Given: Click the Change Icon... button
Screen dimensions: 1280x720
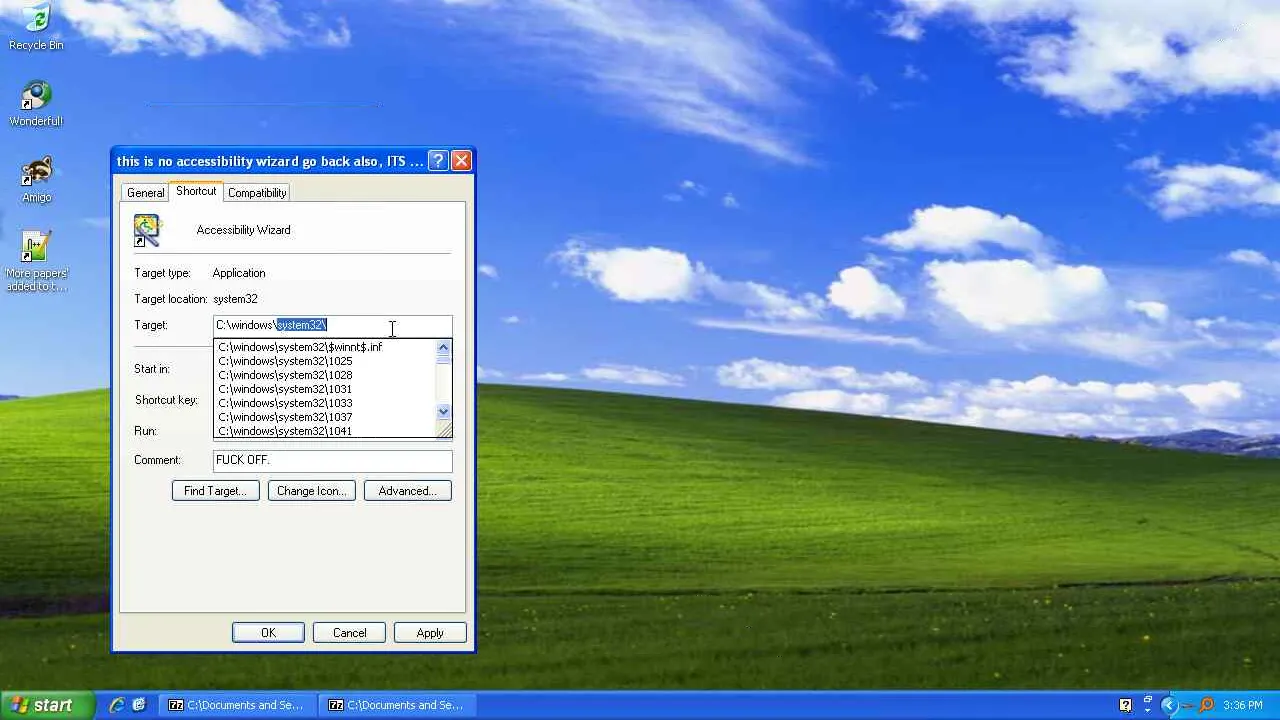Looking at the screenshot, I should pyautogui.click(x=312, y=491).
